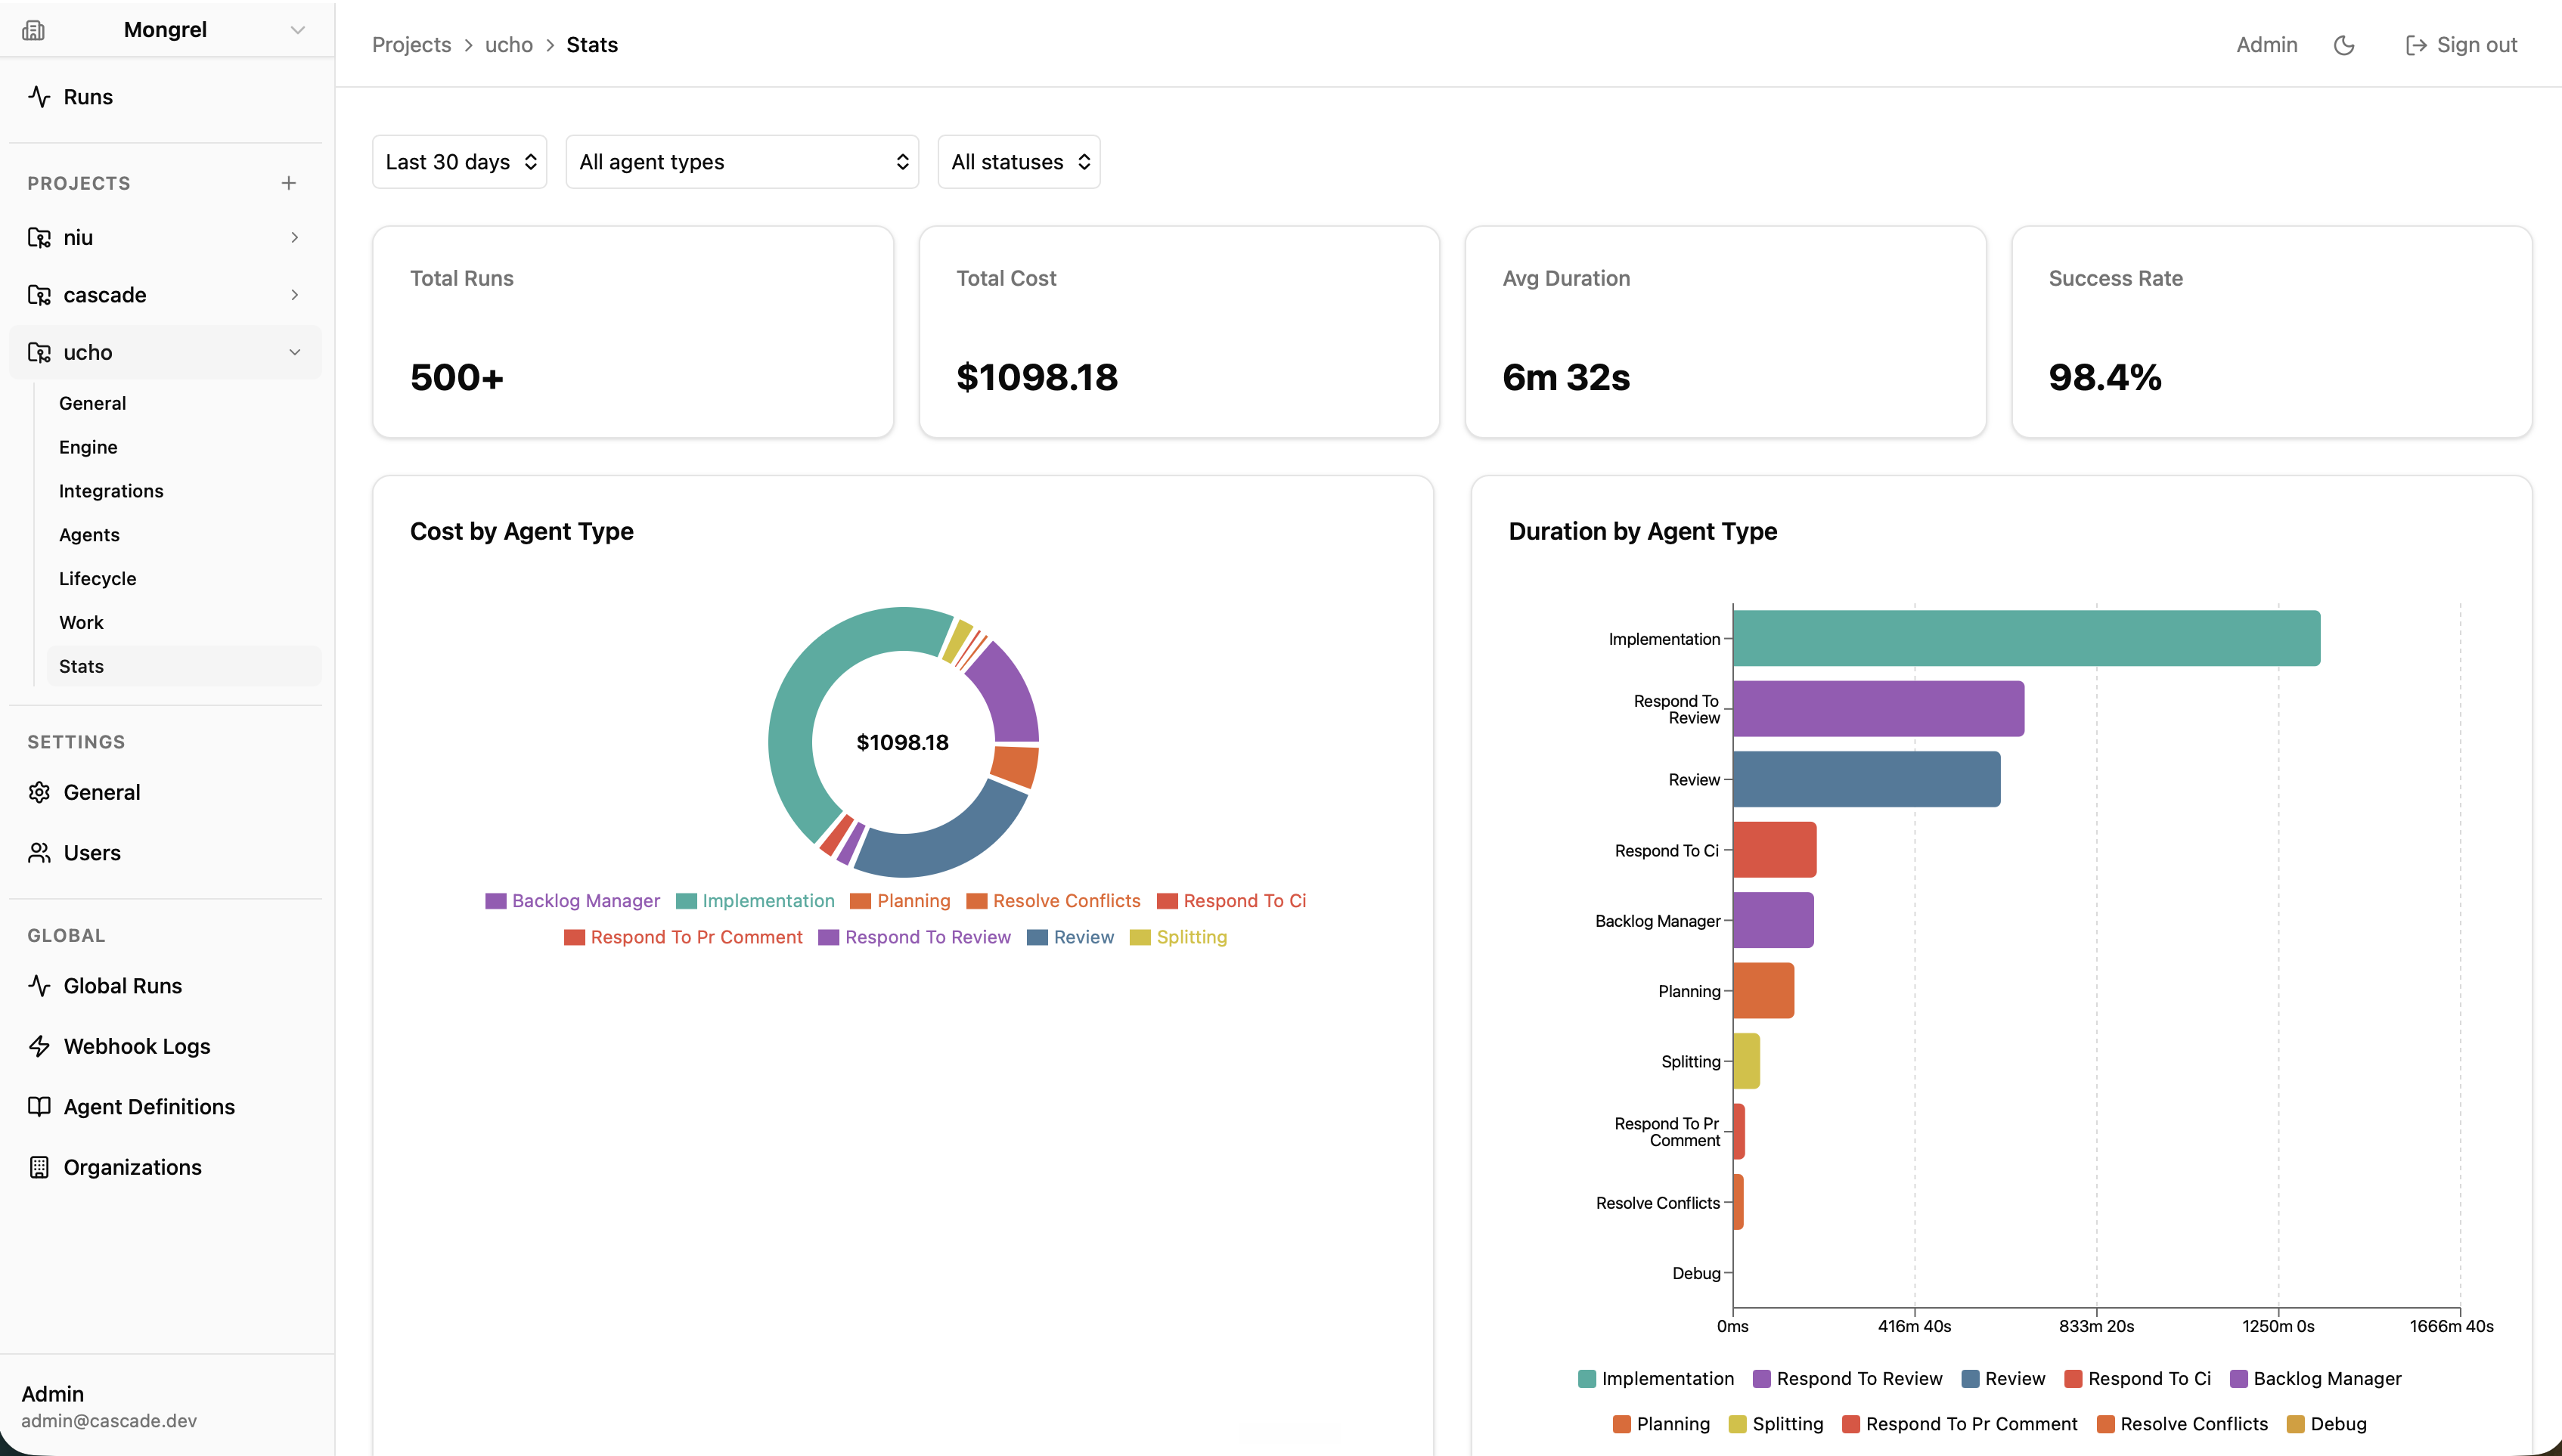Viewport: 2562px width, 1456px height.
Task: Click the Implementation swatch in the cost legend
Action: tap(686, 901)
